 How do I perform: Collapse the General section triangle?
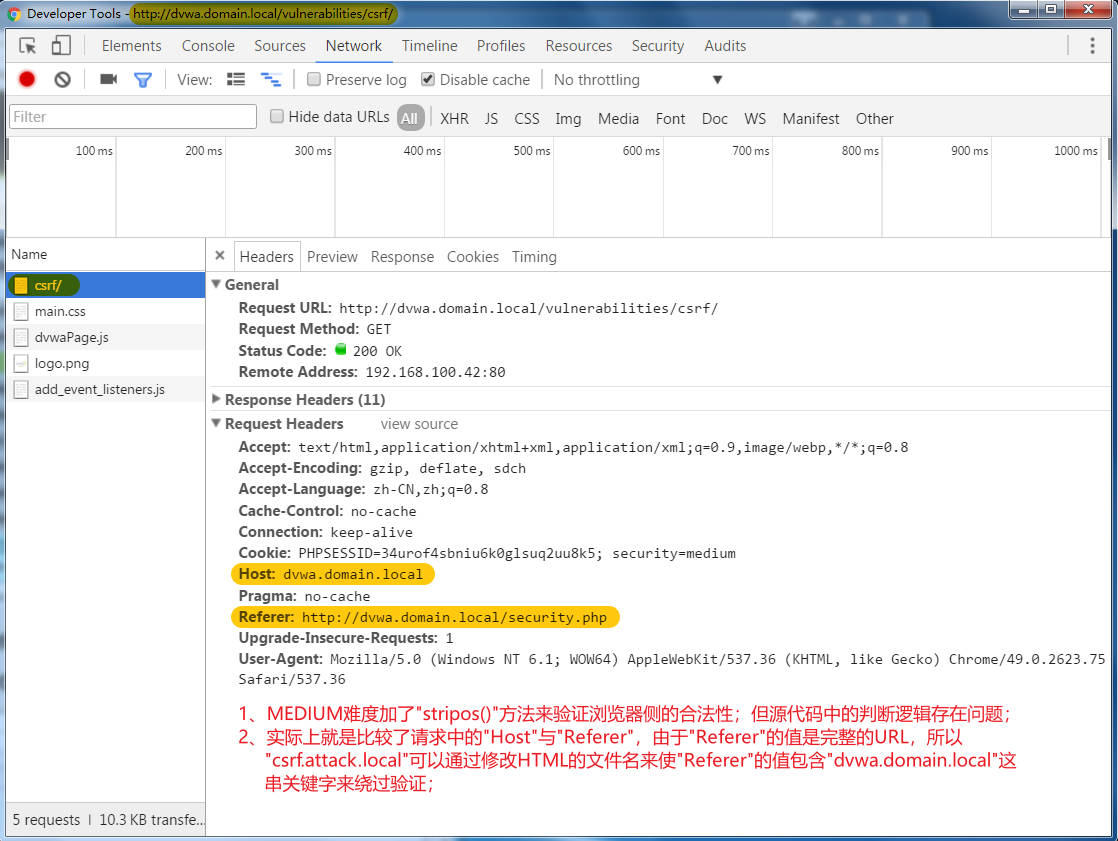coord(217,284)
